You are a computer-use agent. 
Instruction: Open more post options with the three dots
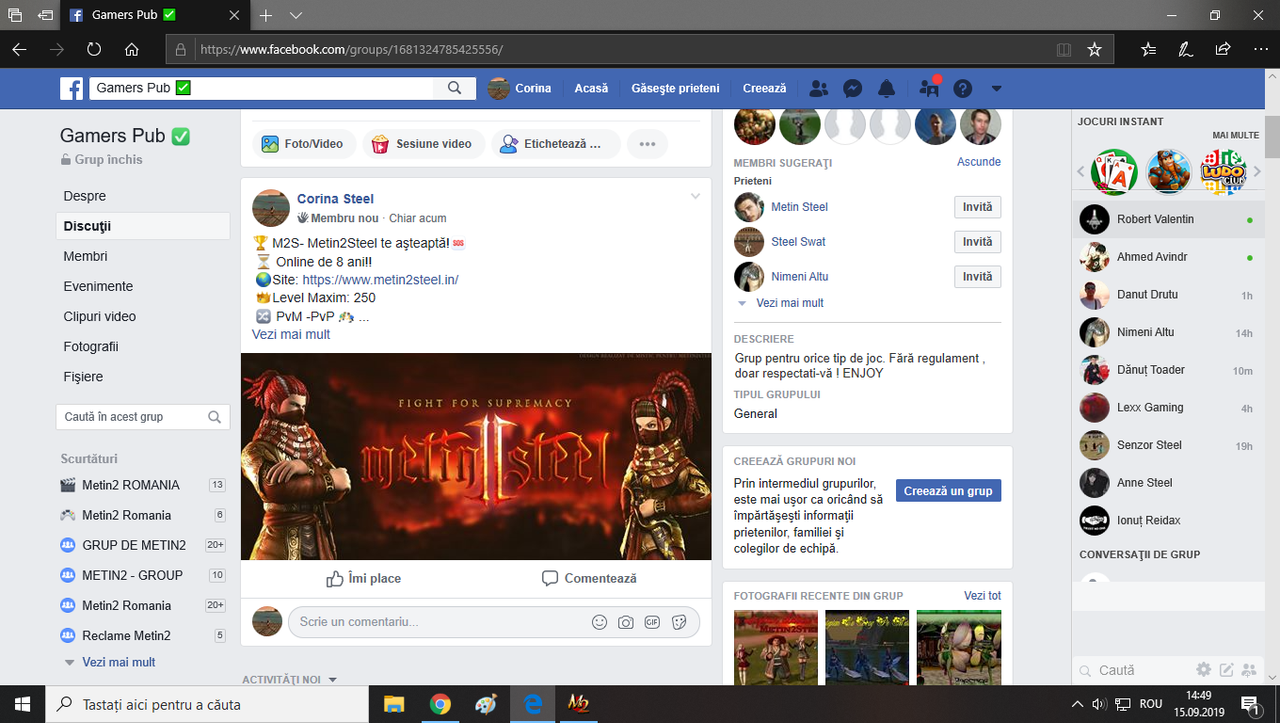click(647, 144)
